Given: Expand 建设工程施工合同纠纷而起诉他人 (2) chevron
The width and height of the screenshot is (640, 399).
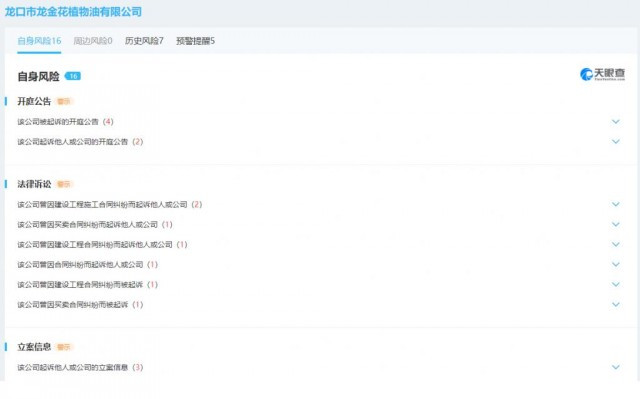Looking at the screenshot, I should 616,204.
